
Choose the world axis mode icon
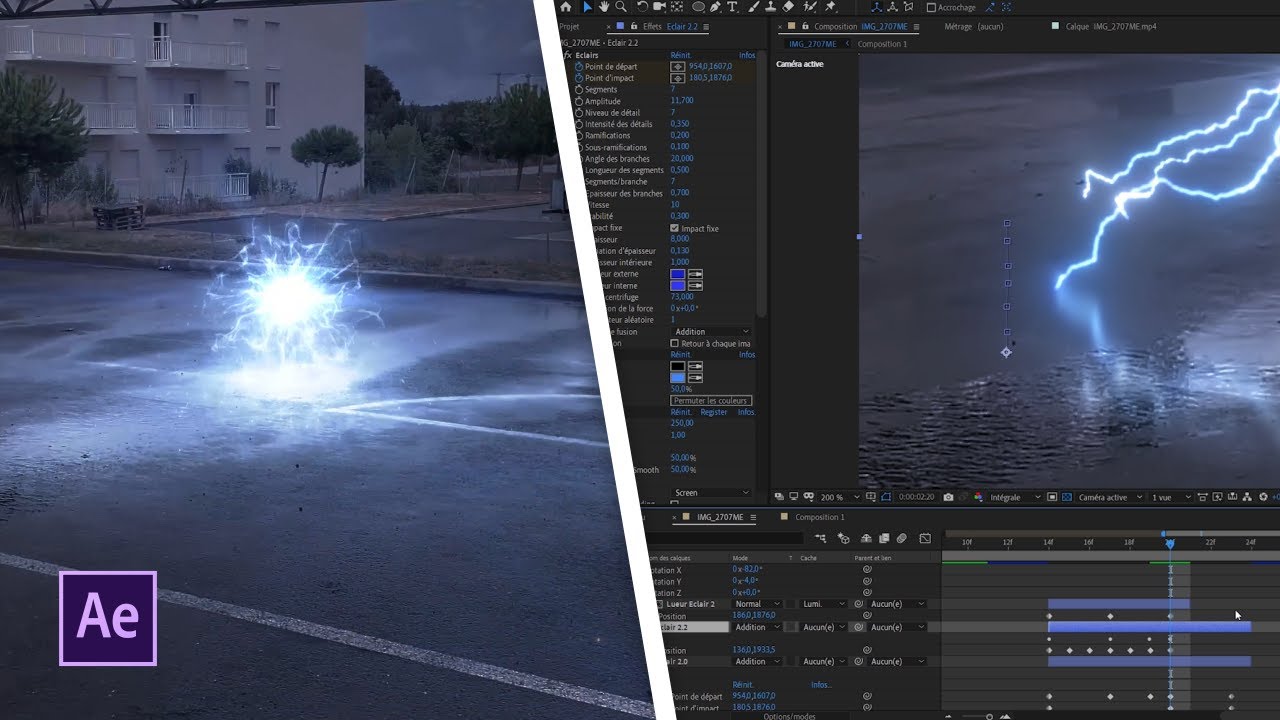(x=892, y=7)
